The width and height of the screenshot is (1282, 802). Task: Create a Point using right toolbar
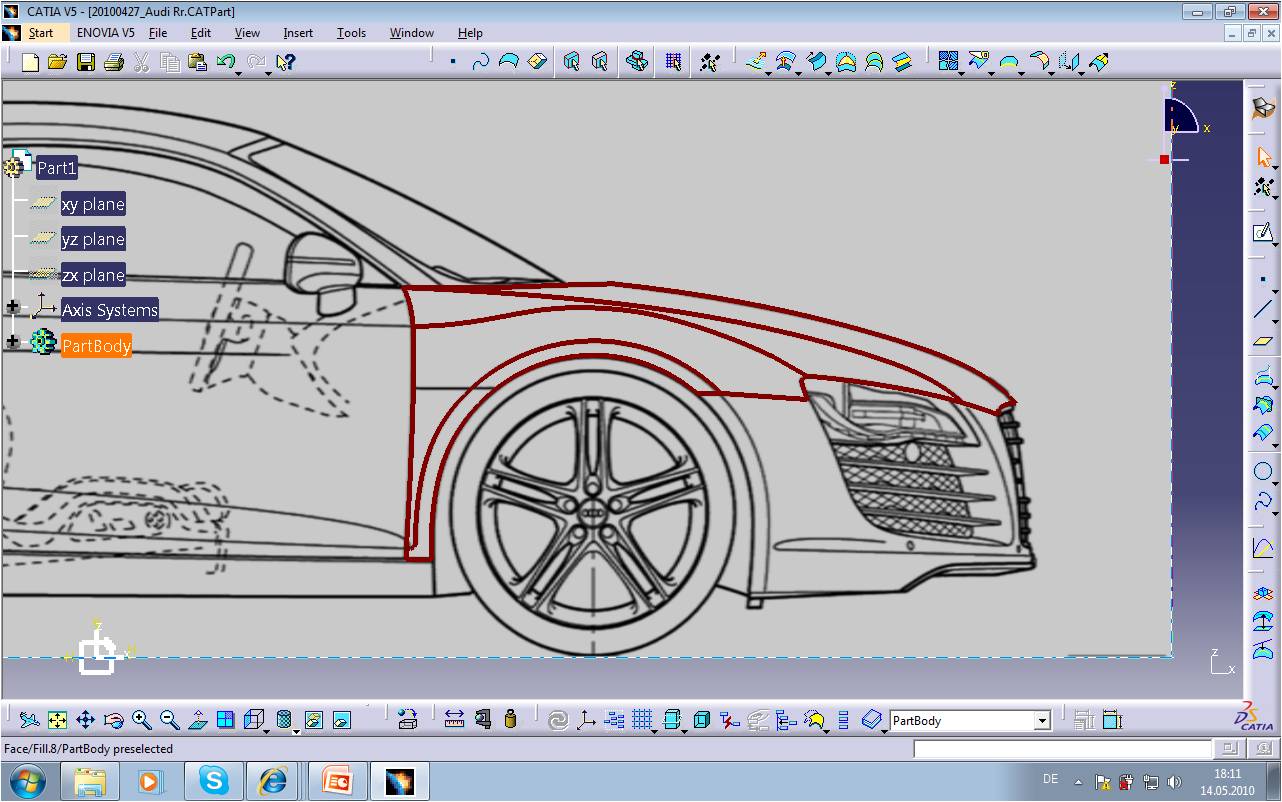click(1264, 281)
